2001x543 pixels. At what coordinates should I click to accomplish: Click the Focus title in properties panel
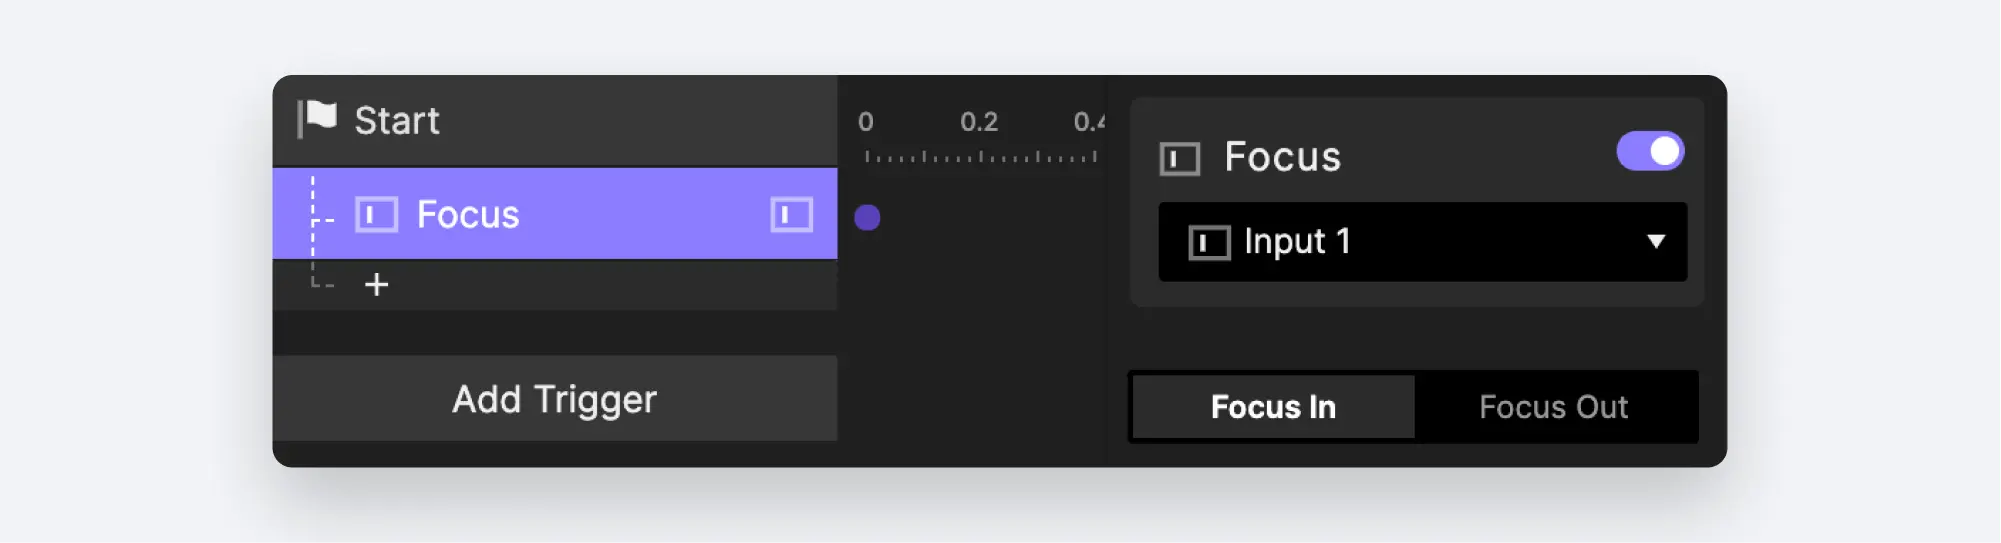pyautogui.click(x=1283, y=157)
